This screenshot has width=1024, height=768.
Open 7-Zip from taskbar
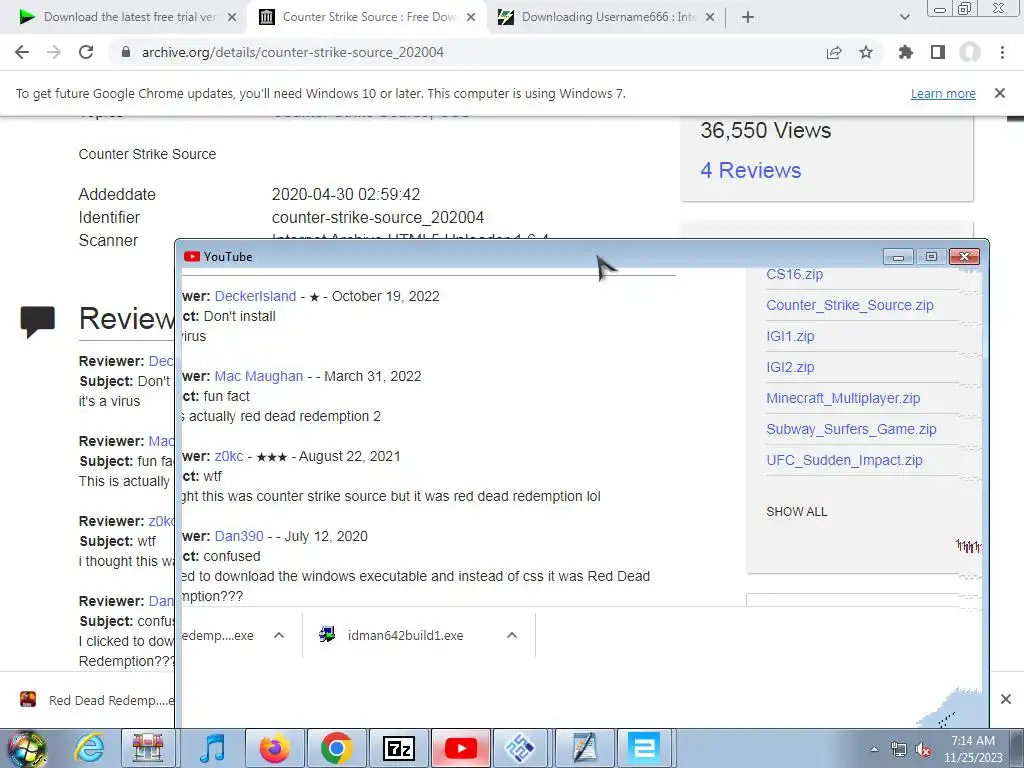(398, 748)
